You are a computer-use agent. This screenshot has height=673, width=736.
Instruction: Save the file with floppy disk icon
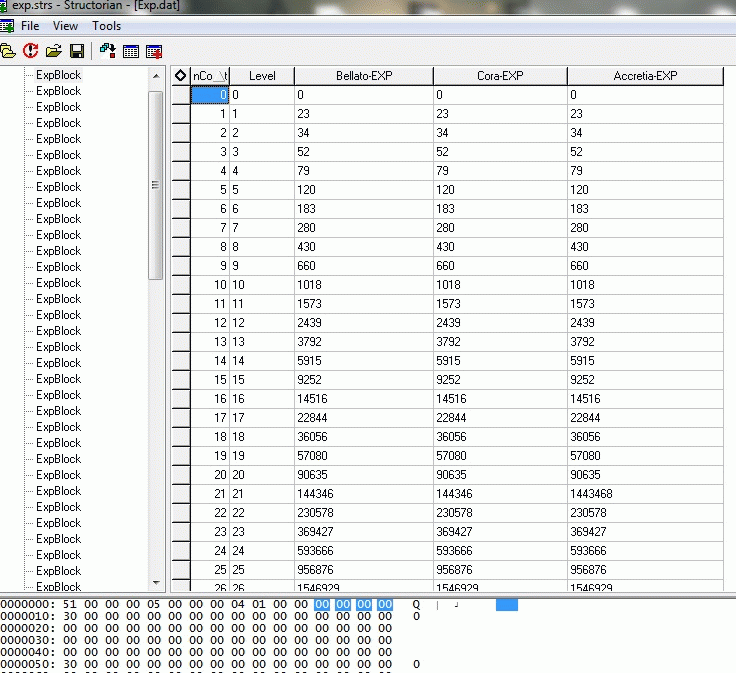tap(77, 51)
